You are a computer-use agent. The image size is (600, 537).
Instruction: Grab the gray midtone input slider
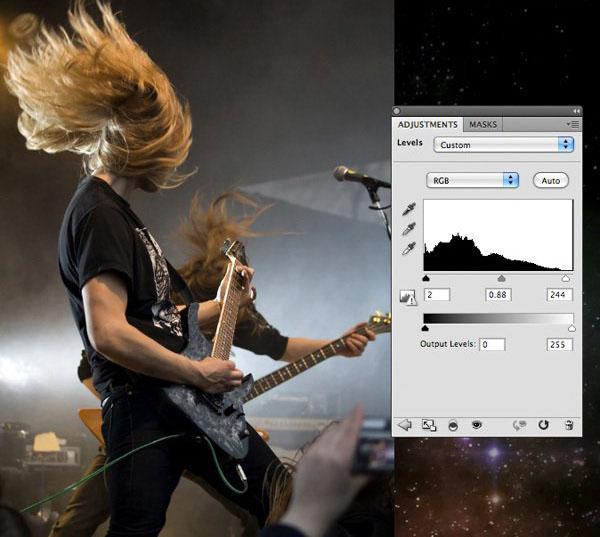pyautogui.click(x=501, y=278)
